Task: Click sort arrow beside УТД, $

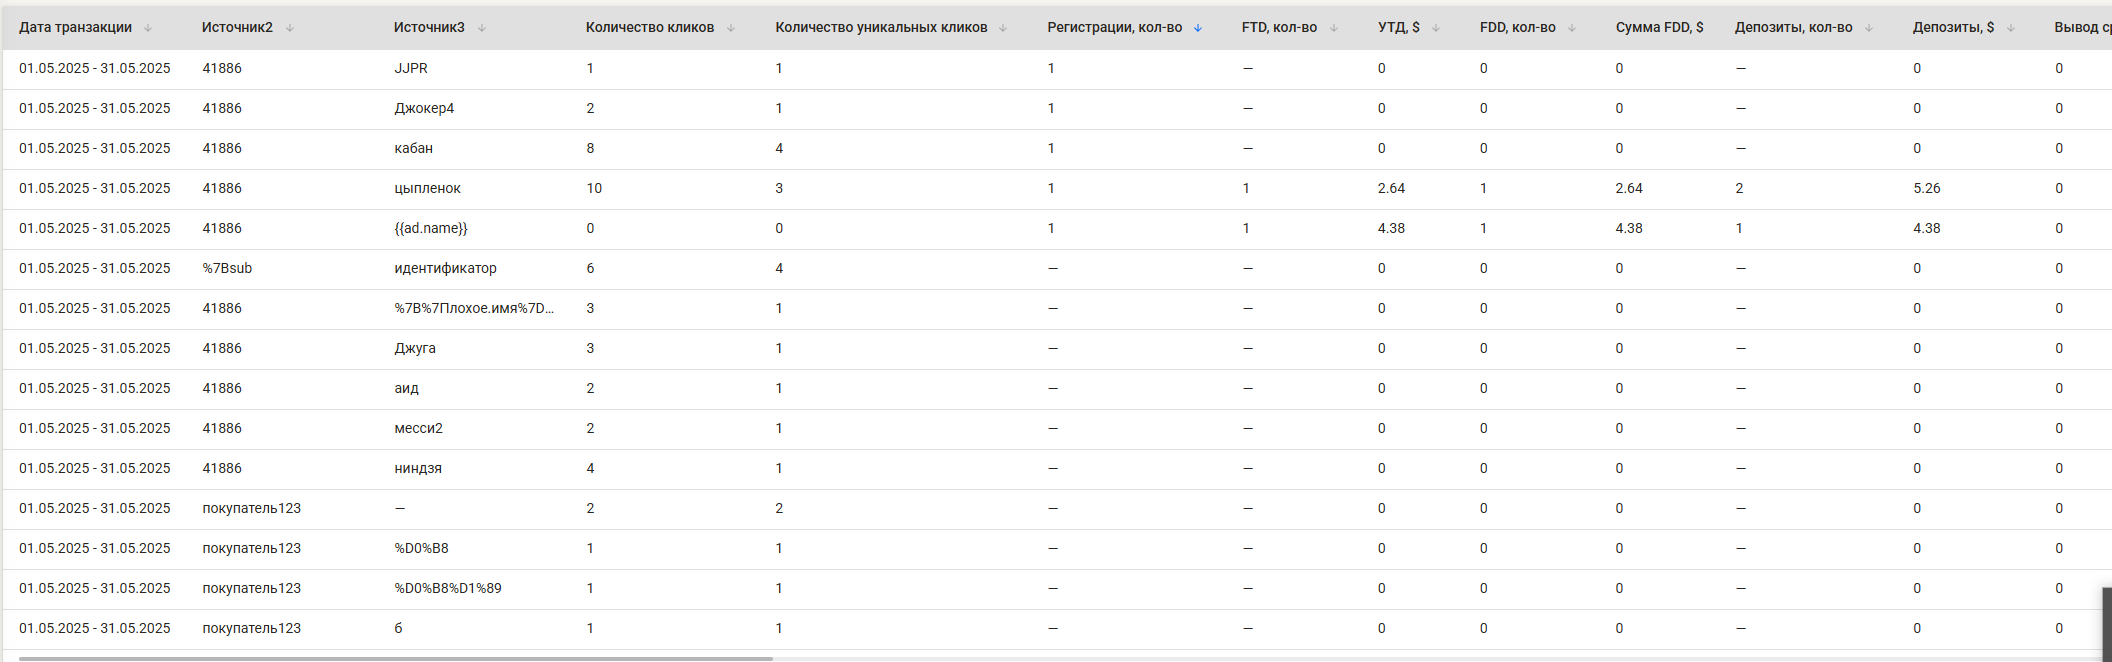Action: click(1436, 28)
